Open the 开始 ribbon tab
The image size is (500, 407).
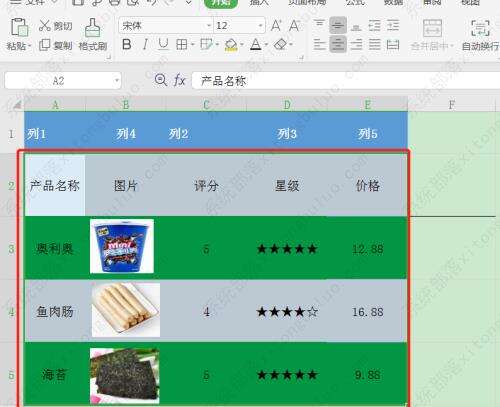pos(221,3)
